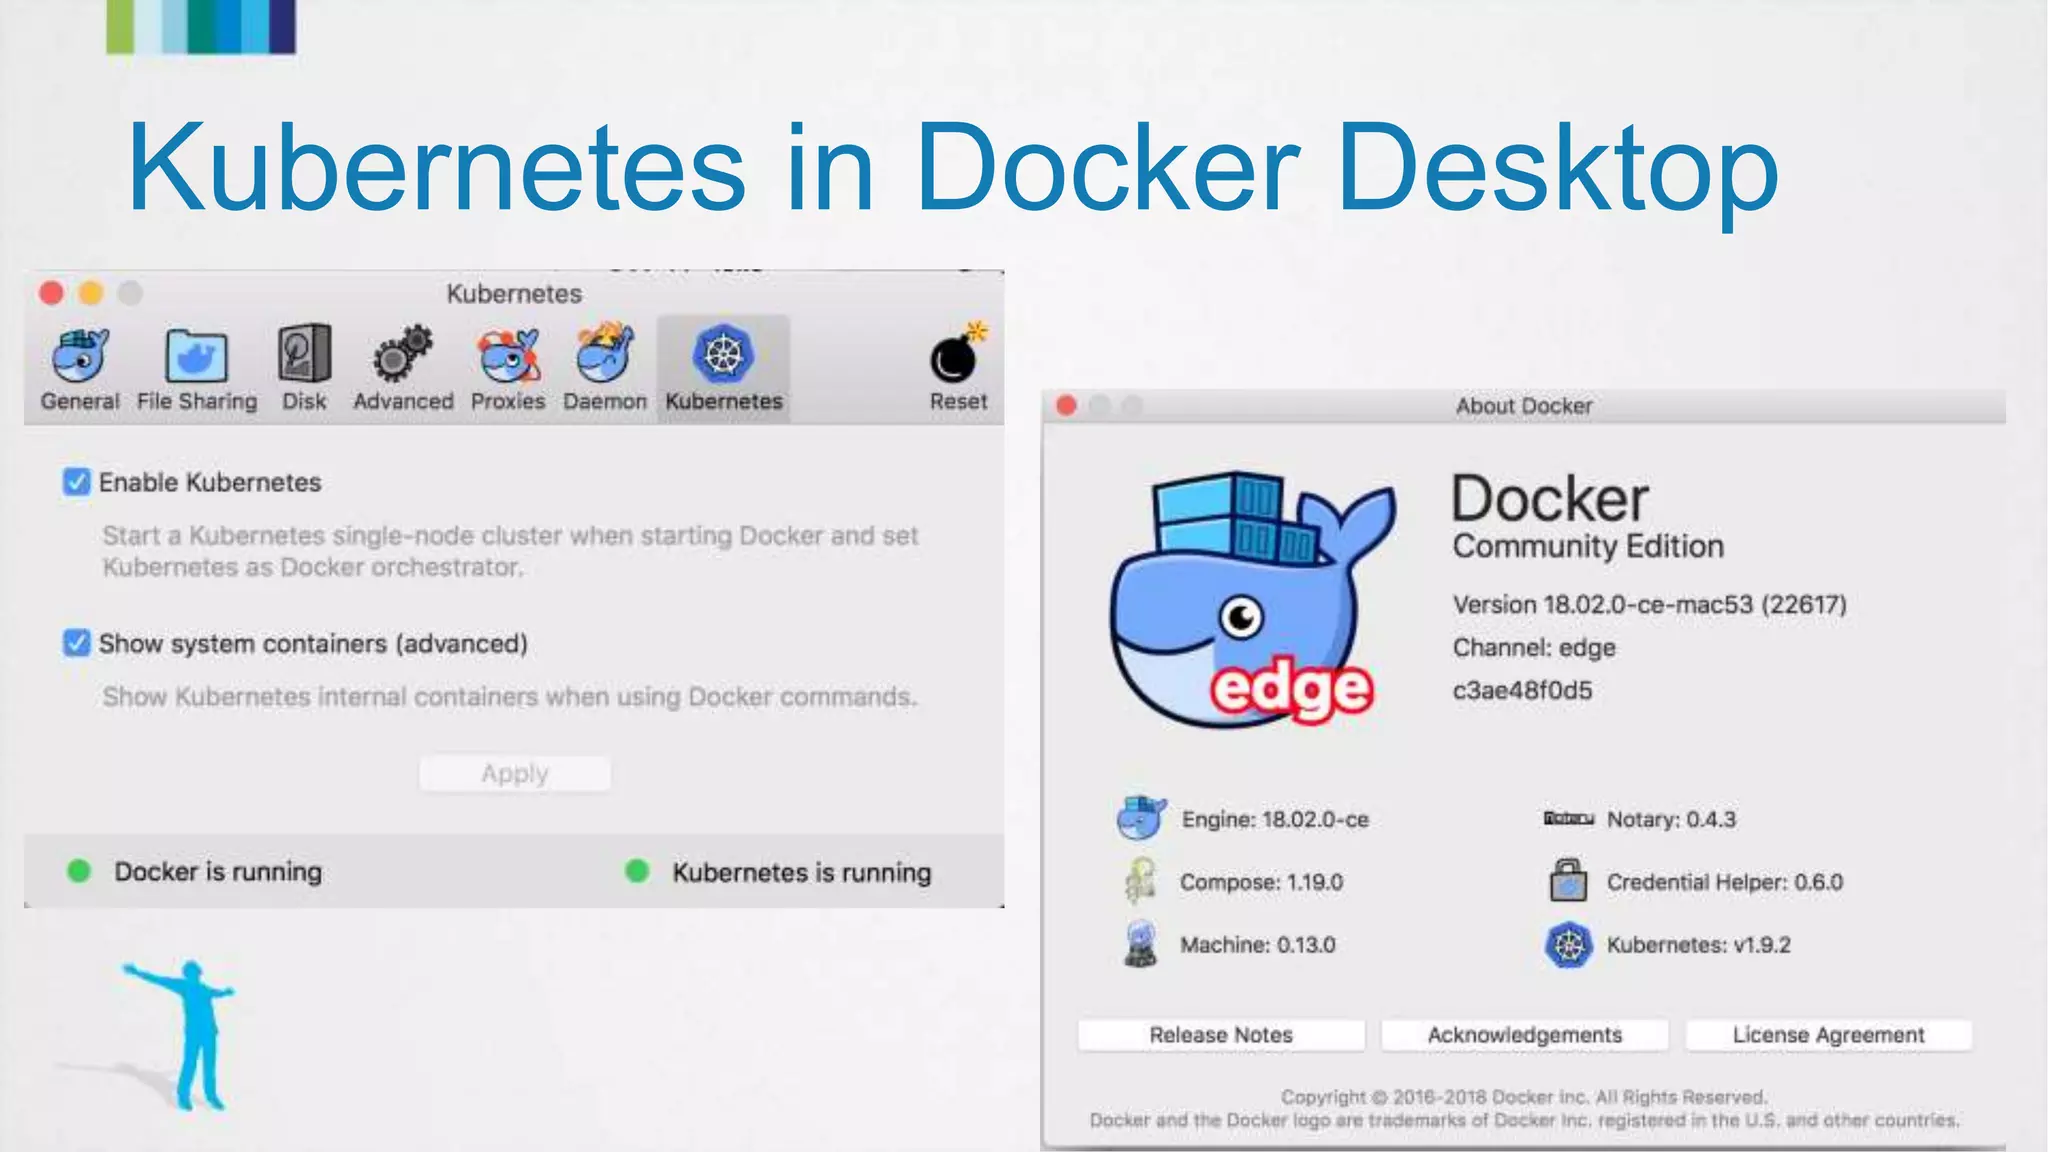Open the General preferences whale icon
2048x1152 pixels.
tap(80, 355)
